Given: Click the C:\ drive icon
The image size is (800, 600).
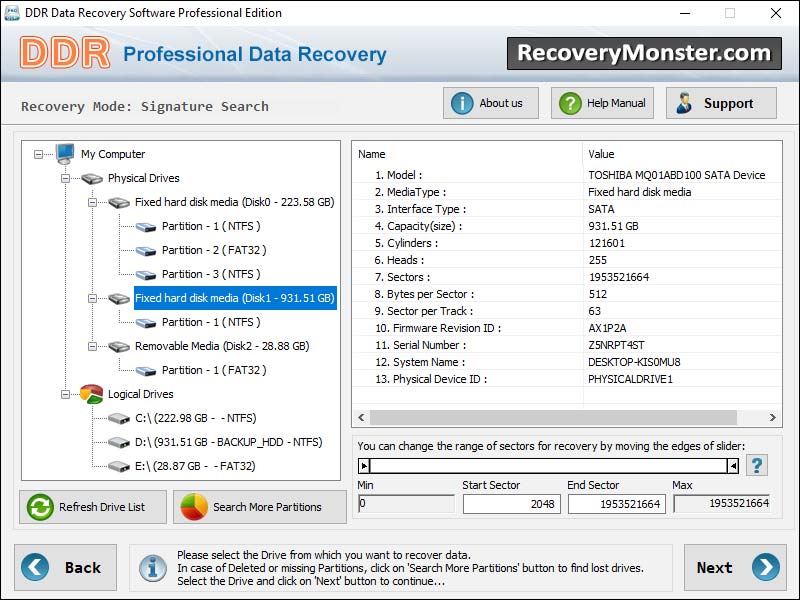Looking at the screenshot, I should click(119, 418).
